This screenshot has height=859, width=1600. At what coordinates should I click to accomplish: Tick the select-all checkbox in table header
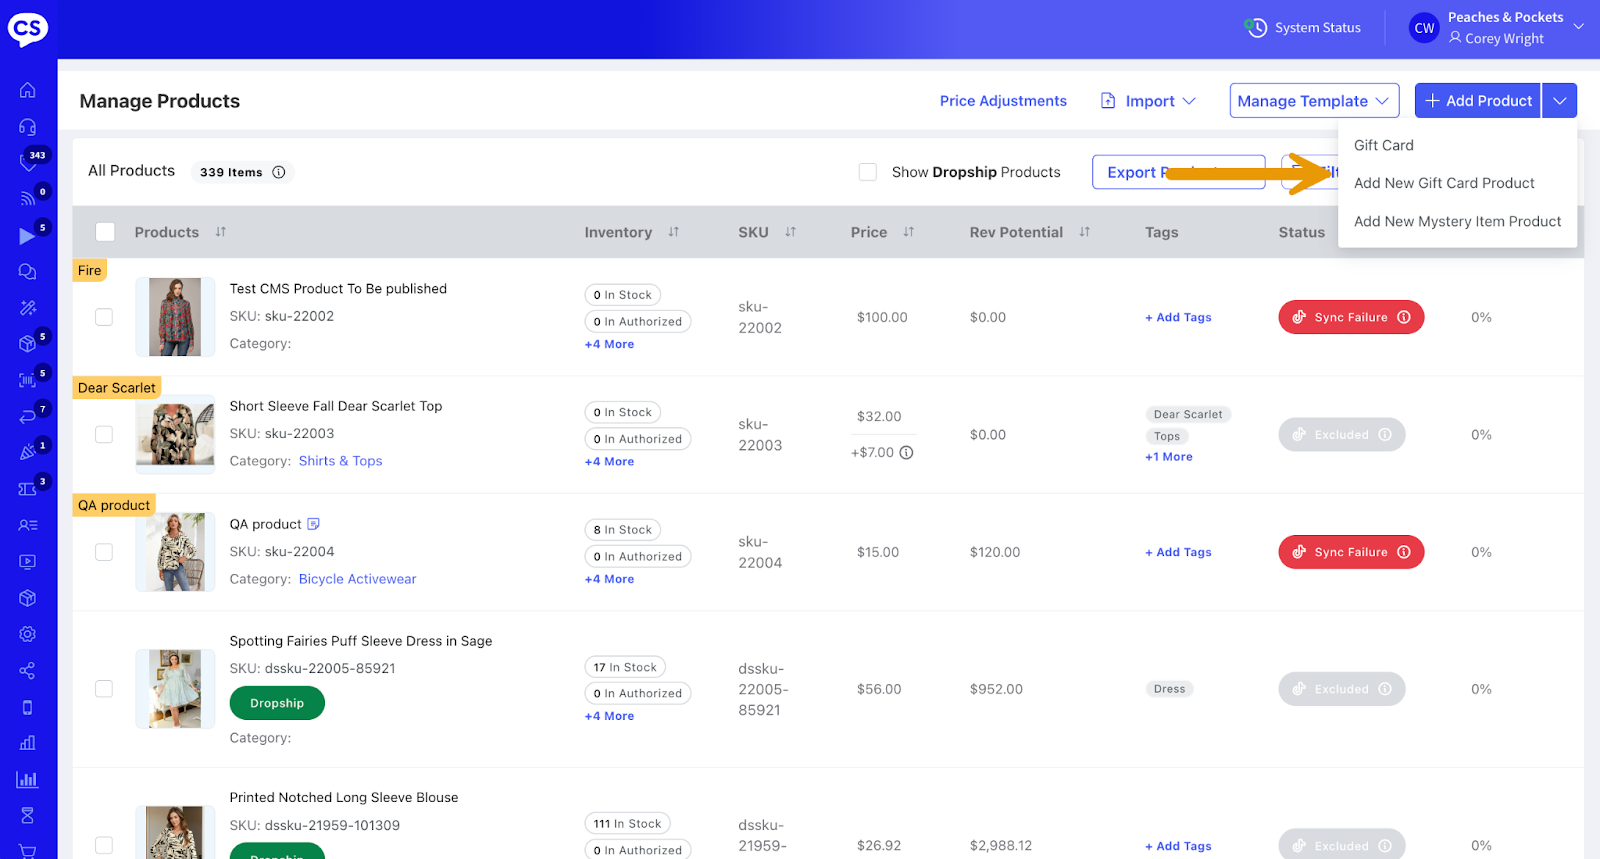(105, 232)
